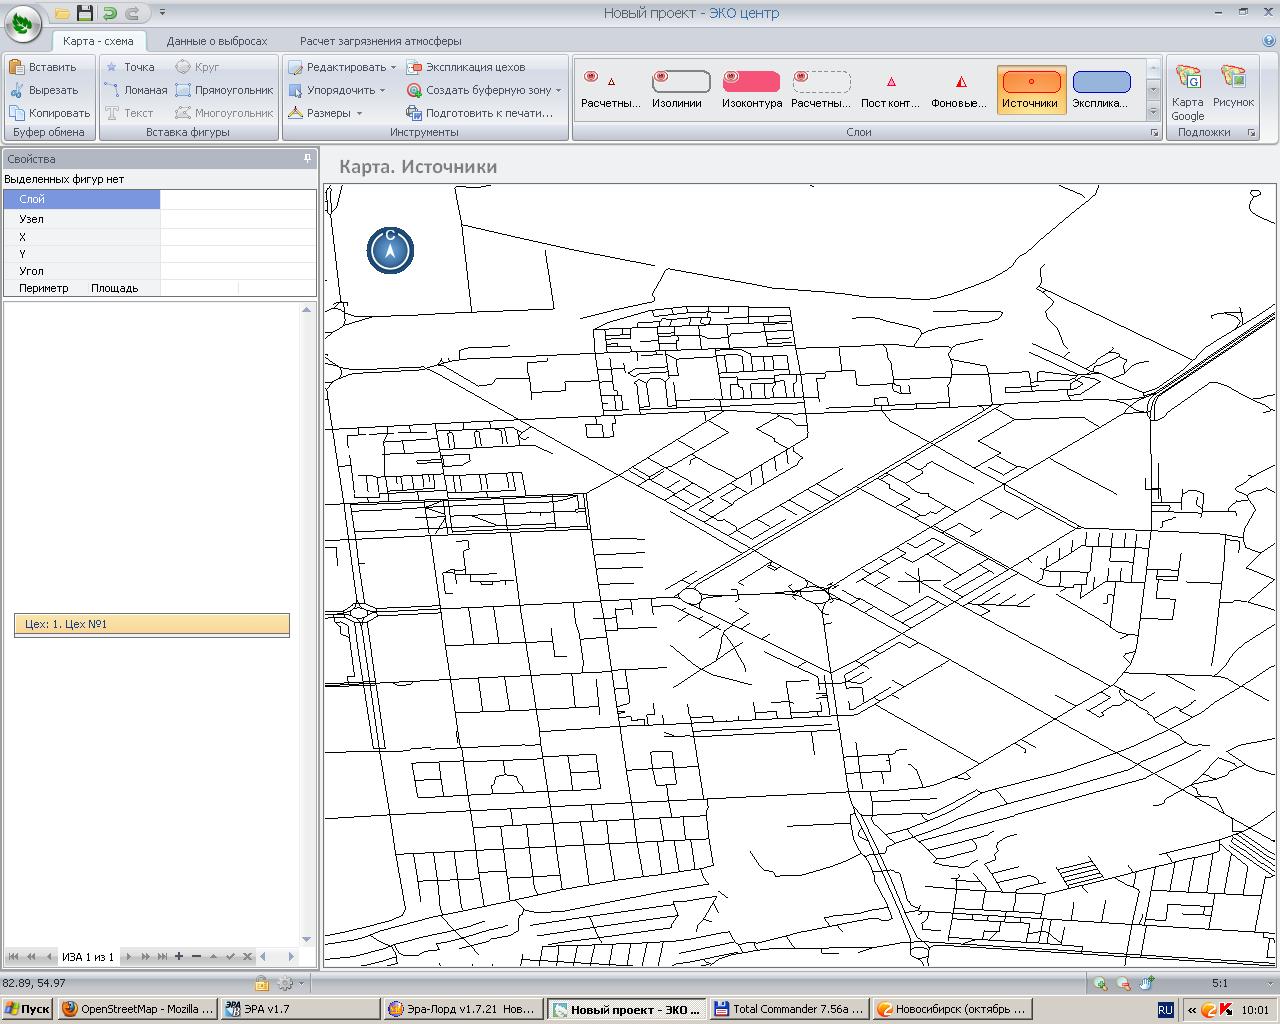Click the save floppy disk icon

pos(85,13)
